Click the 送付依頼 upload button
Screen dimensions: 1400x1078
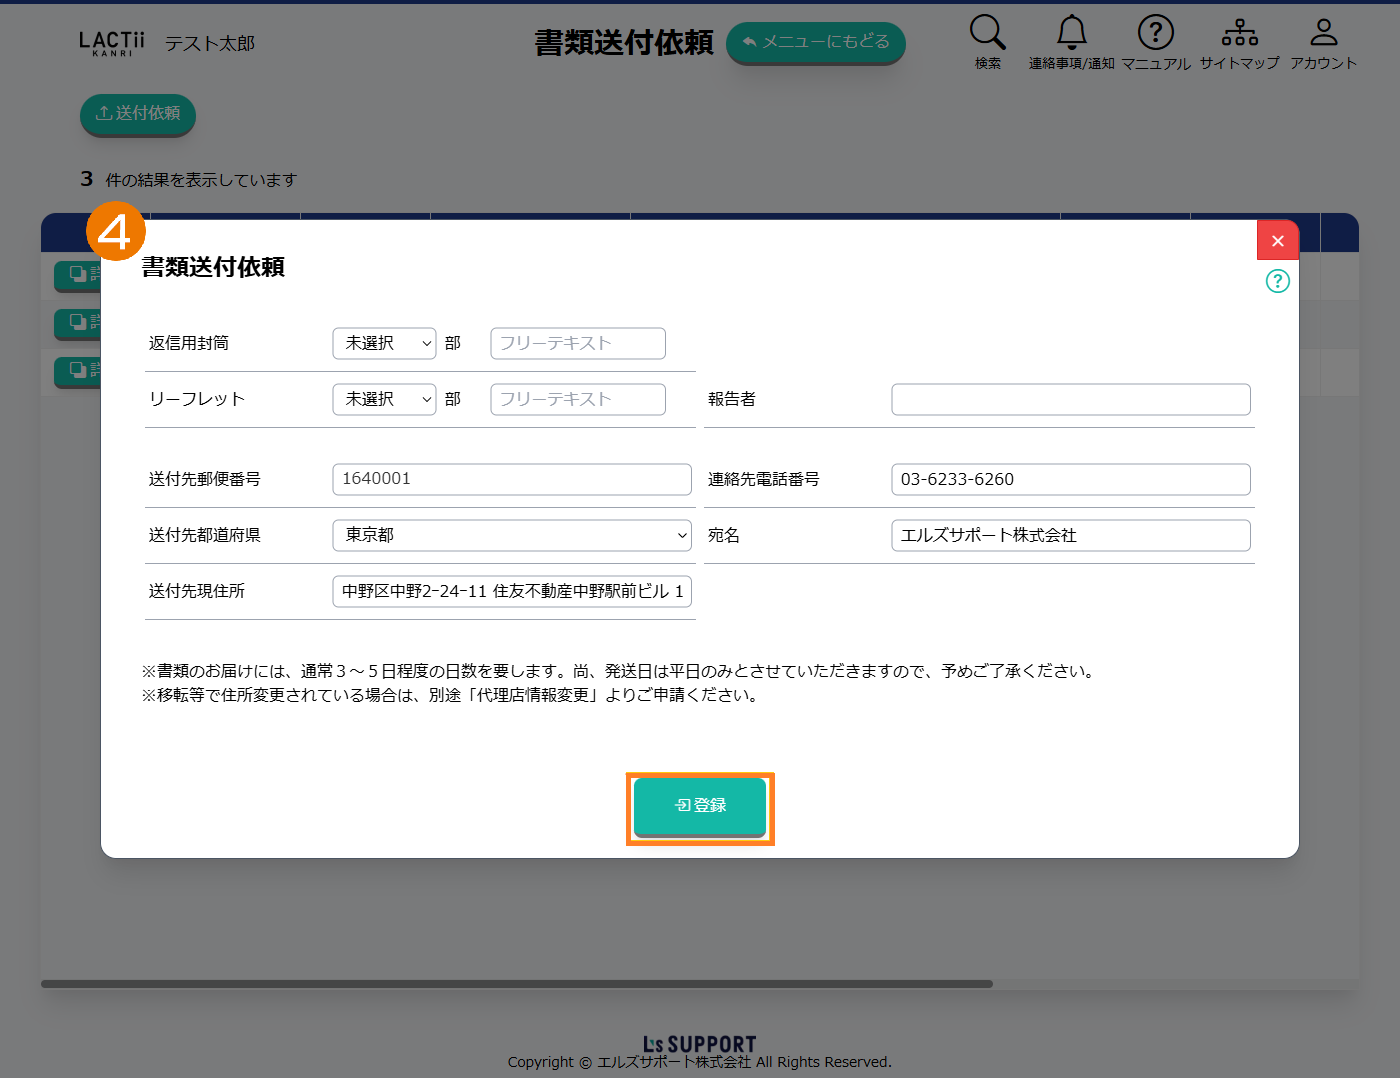click(138, 113)
